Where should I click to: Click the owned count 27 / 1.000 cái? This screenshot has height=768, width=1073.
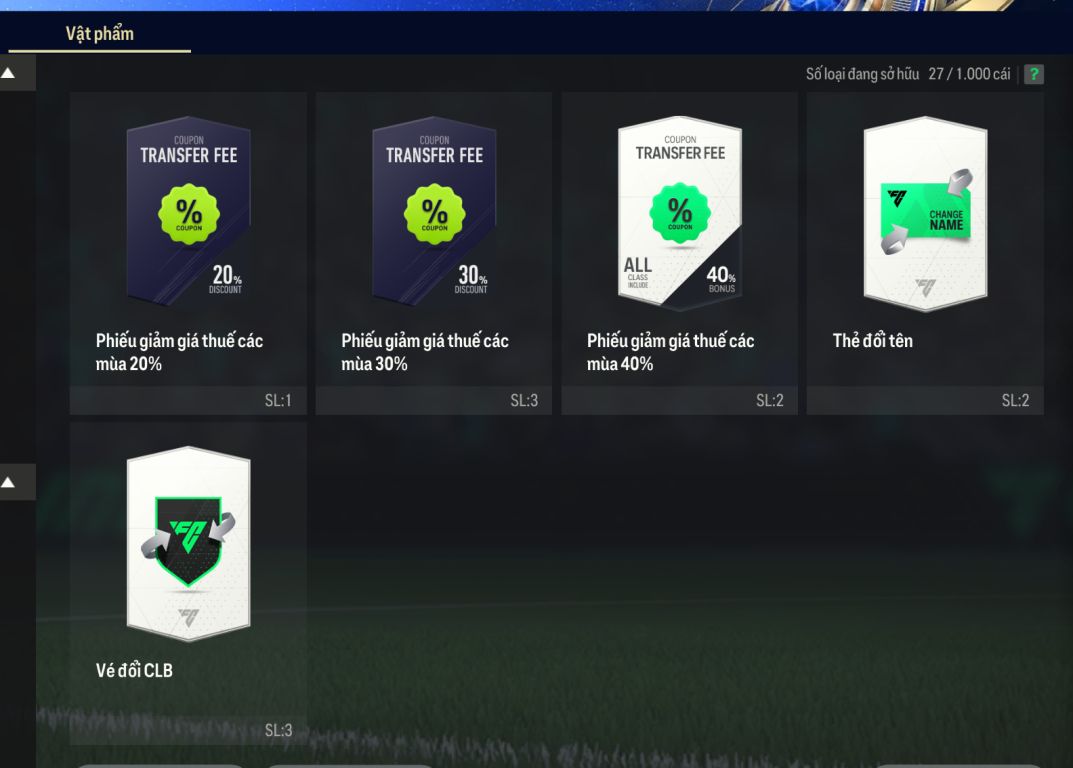tap(969, 74)
